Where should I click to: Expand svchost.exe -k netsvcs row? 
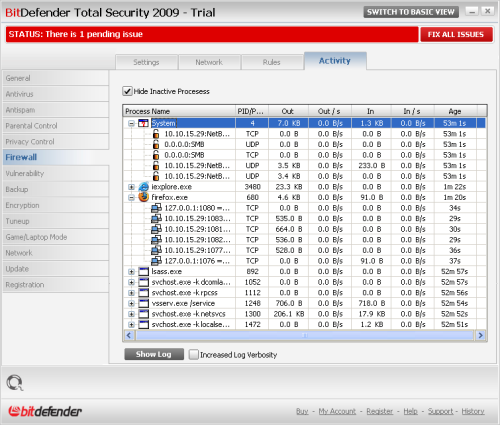131,314
